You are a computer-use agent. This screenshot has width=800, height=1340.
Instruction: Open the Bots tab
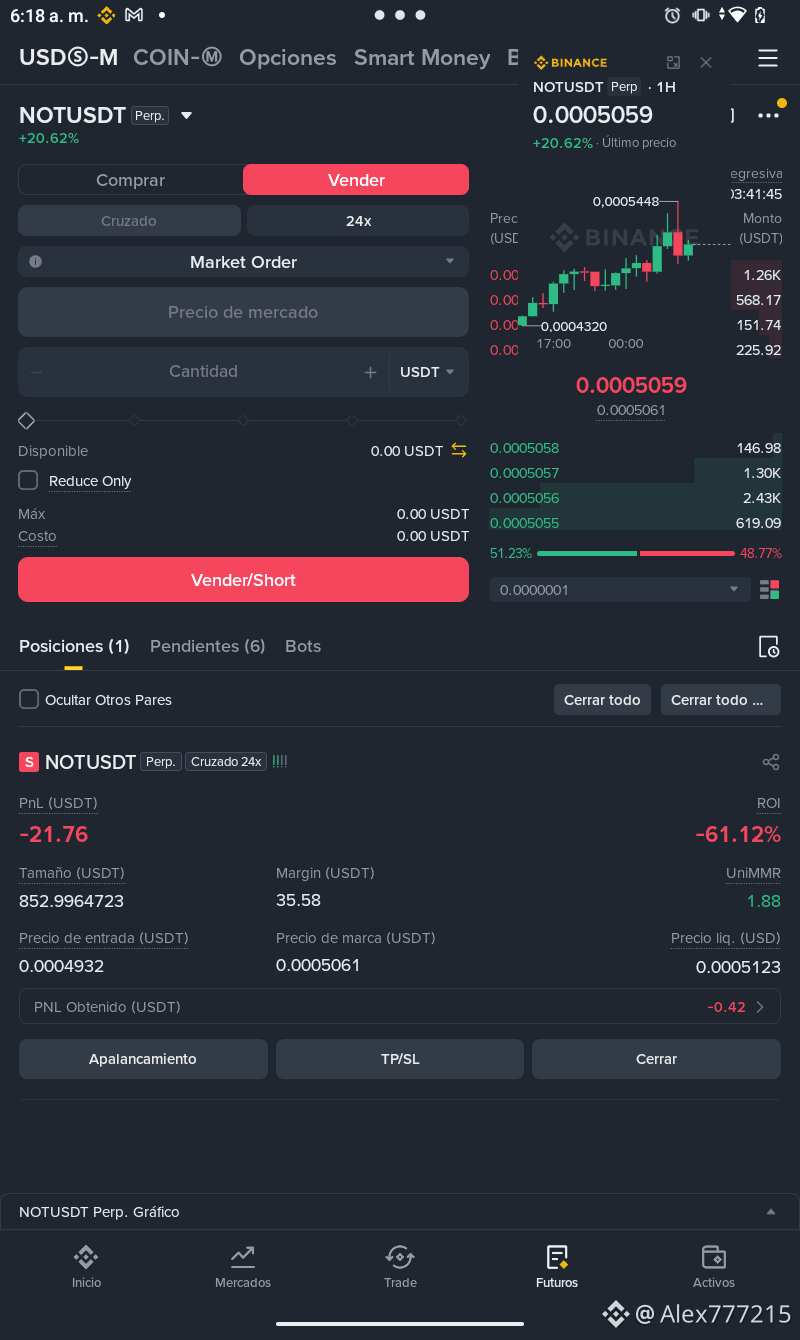point(303,646)
